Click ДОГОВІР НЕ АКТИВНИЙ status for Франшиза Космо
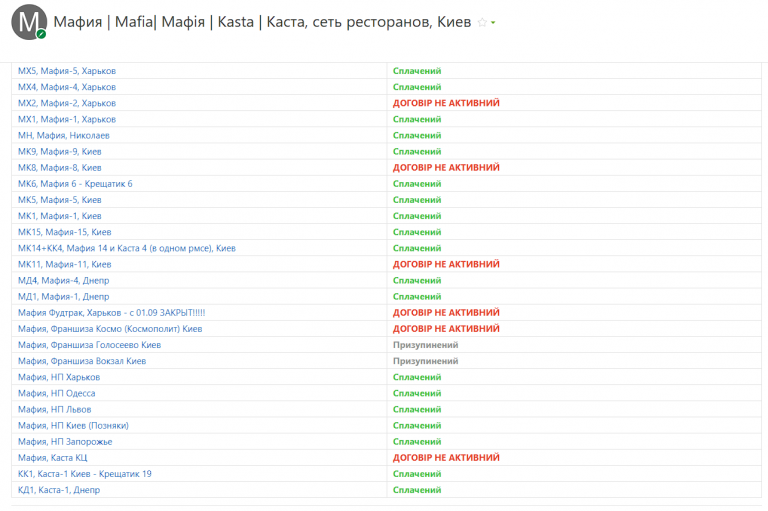Image resolution: width=768 pixels, height=511 pixels. tap(446, 329)
